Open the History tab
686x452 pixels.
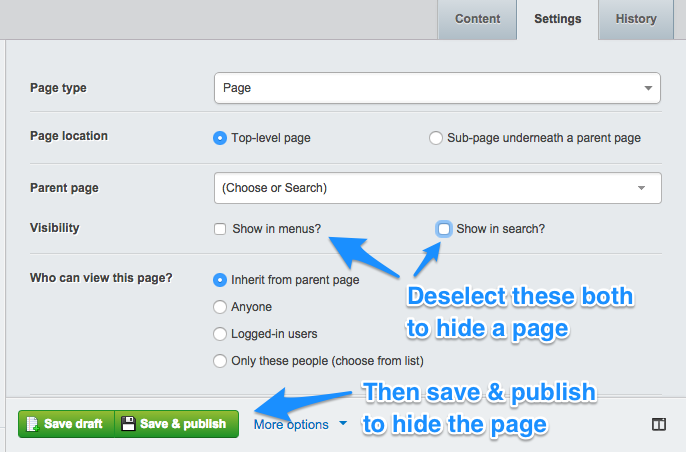[x=636, y=19]
